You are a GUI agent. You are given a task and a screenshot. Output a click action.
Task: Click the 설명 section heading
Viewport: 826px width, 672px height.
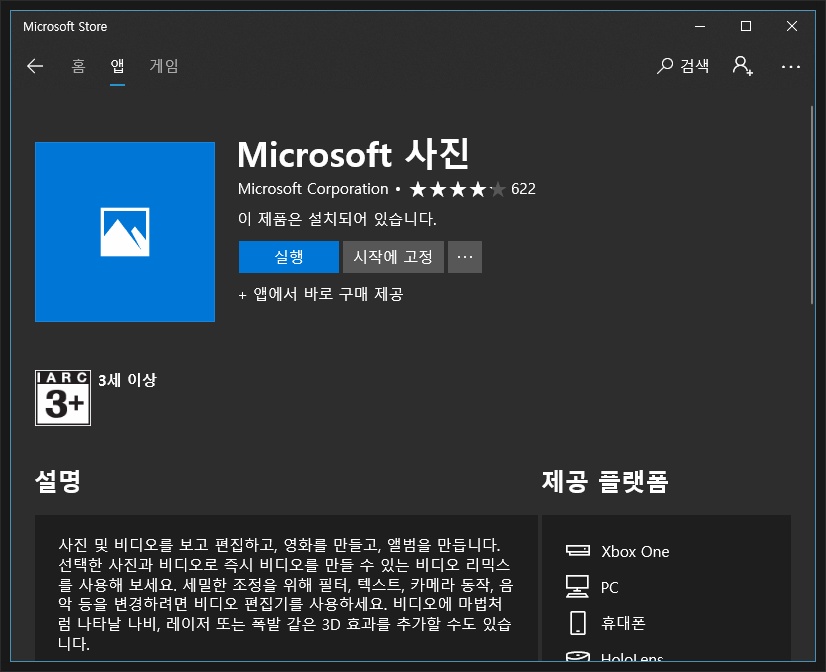pyautogui.click(x=58, y=481)
